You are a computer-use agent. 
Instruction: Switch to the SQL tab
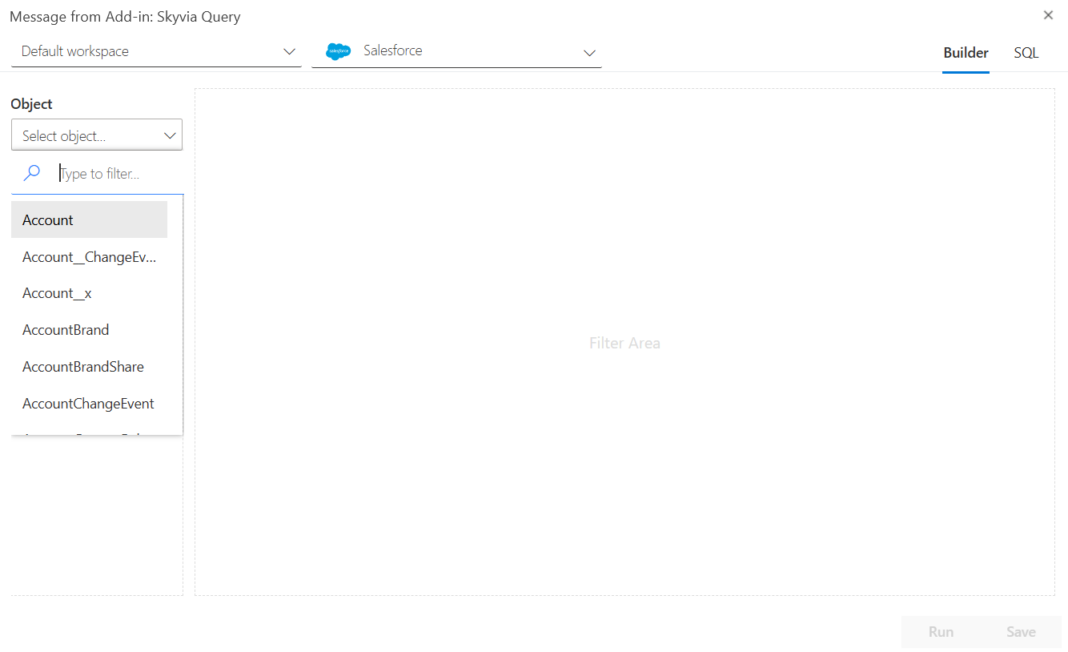(x=1026, y=53)
